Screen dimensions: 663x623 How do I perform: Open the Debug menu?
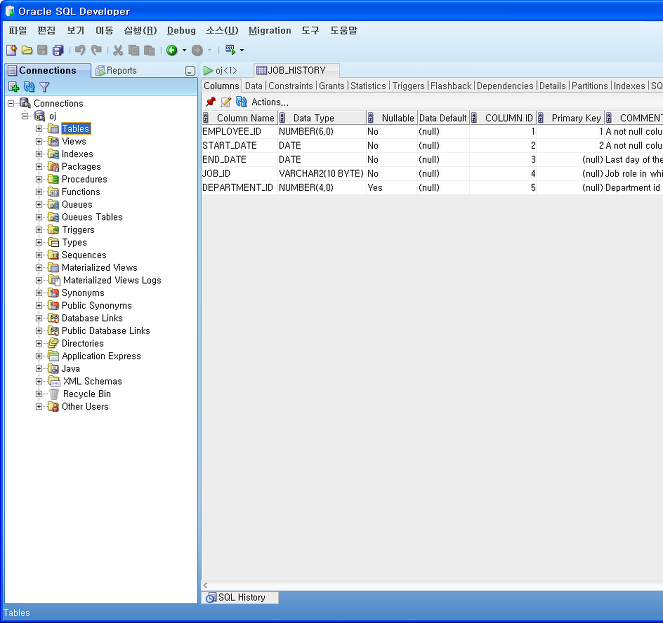181,30
